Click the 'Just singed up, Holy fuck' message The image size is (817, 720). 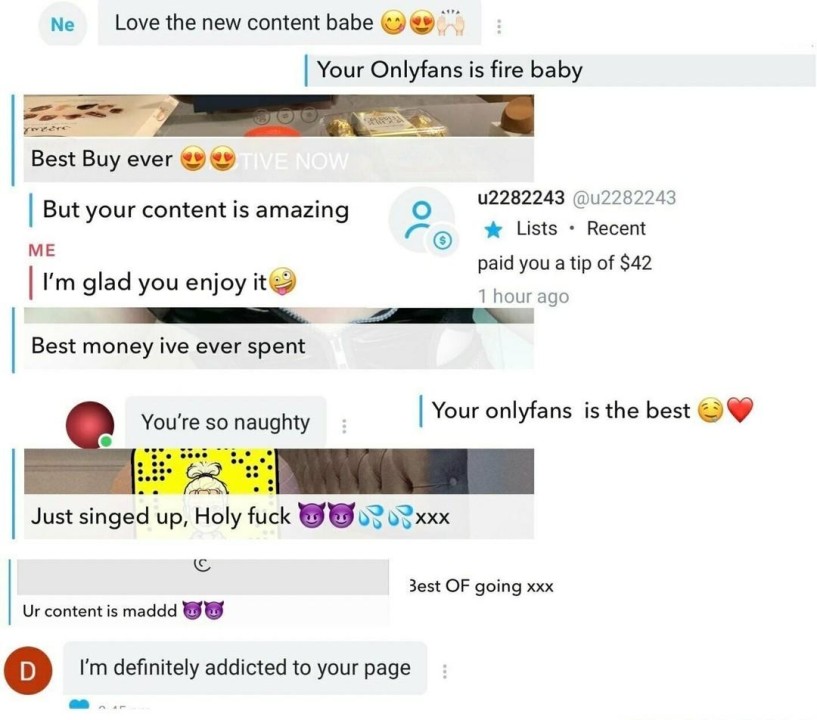(240, 516)
